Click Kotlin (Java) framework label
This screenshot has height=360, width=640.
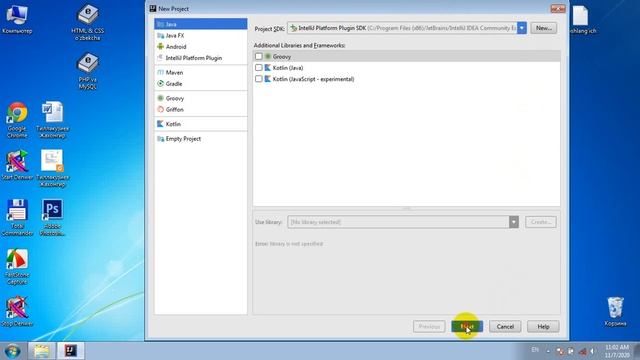point(288,68)
